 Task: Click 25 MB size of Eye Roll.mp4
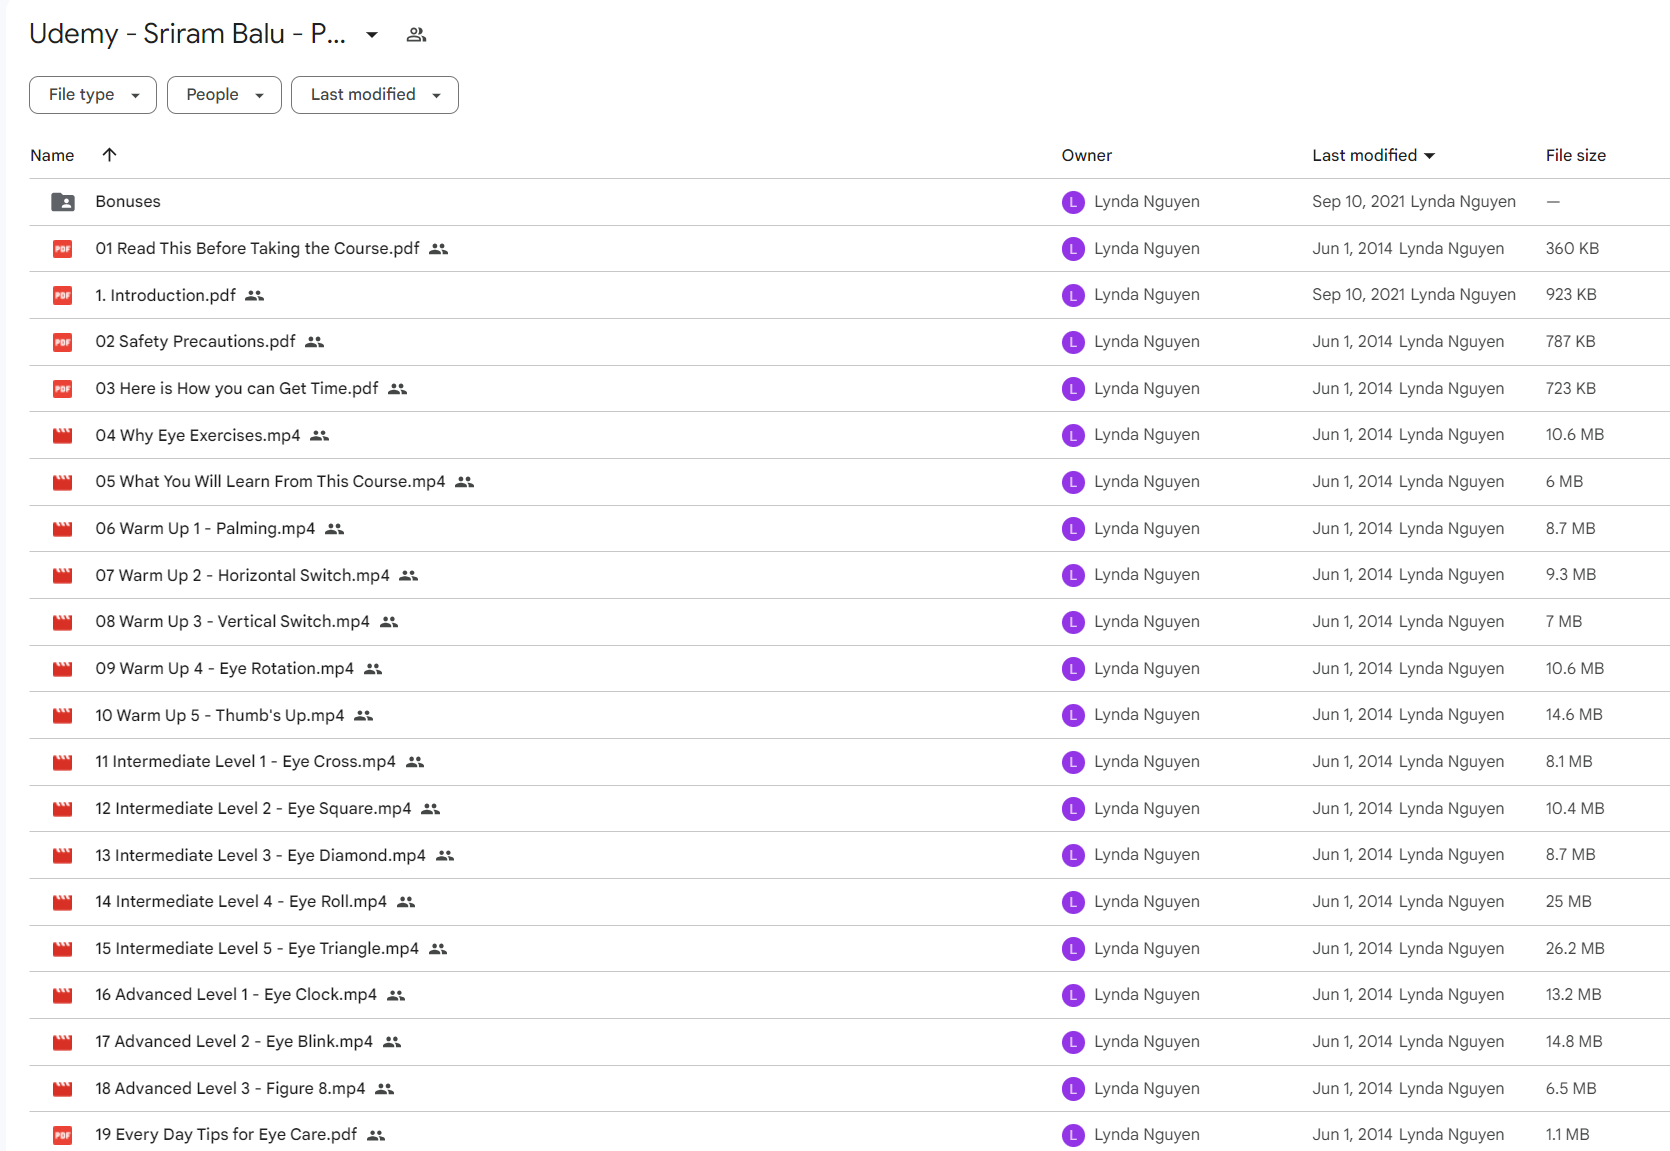tap(1568, 902)
